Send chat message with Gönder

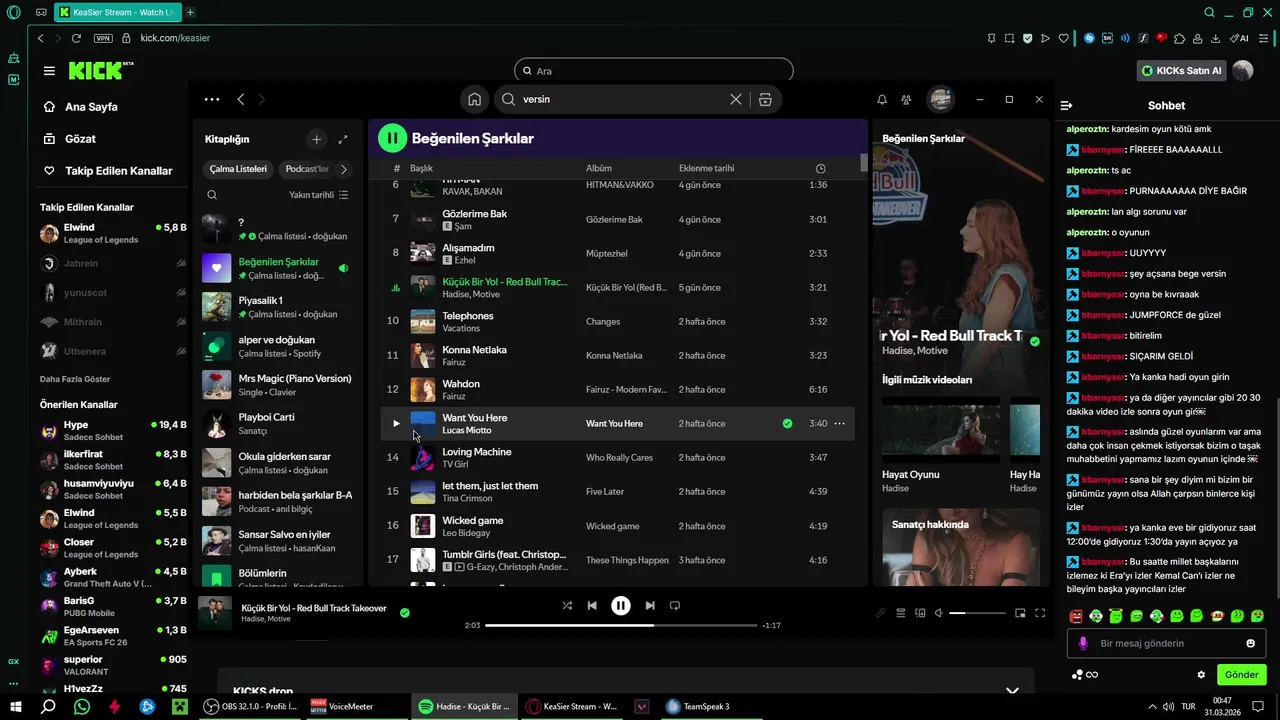click(x=1242, y=675)
